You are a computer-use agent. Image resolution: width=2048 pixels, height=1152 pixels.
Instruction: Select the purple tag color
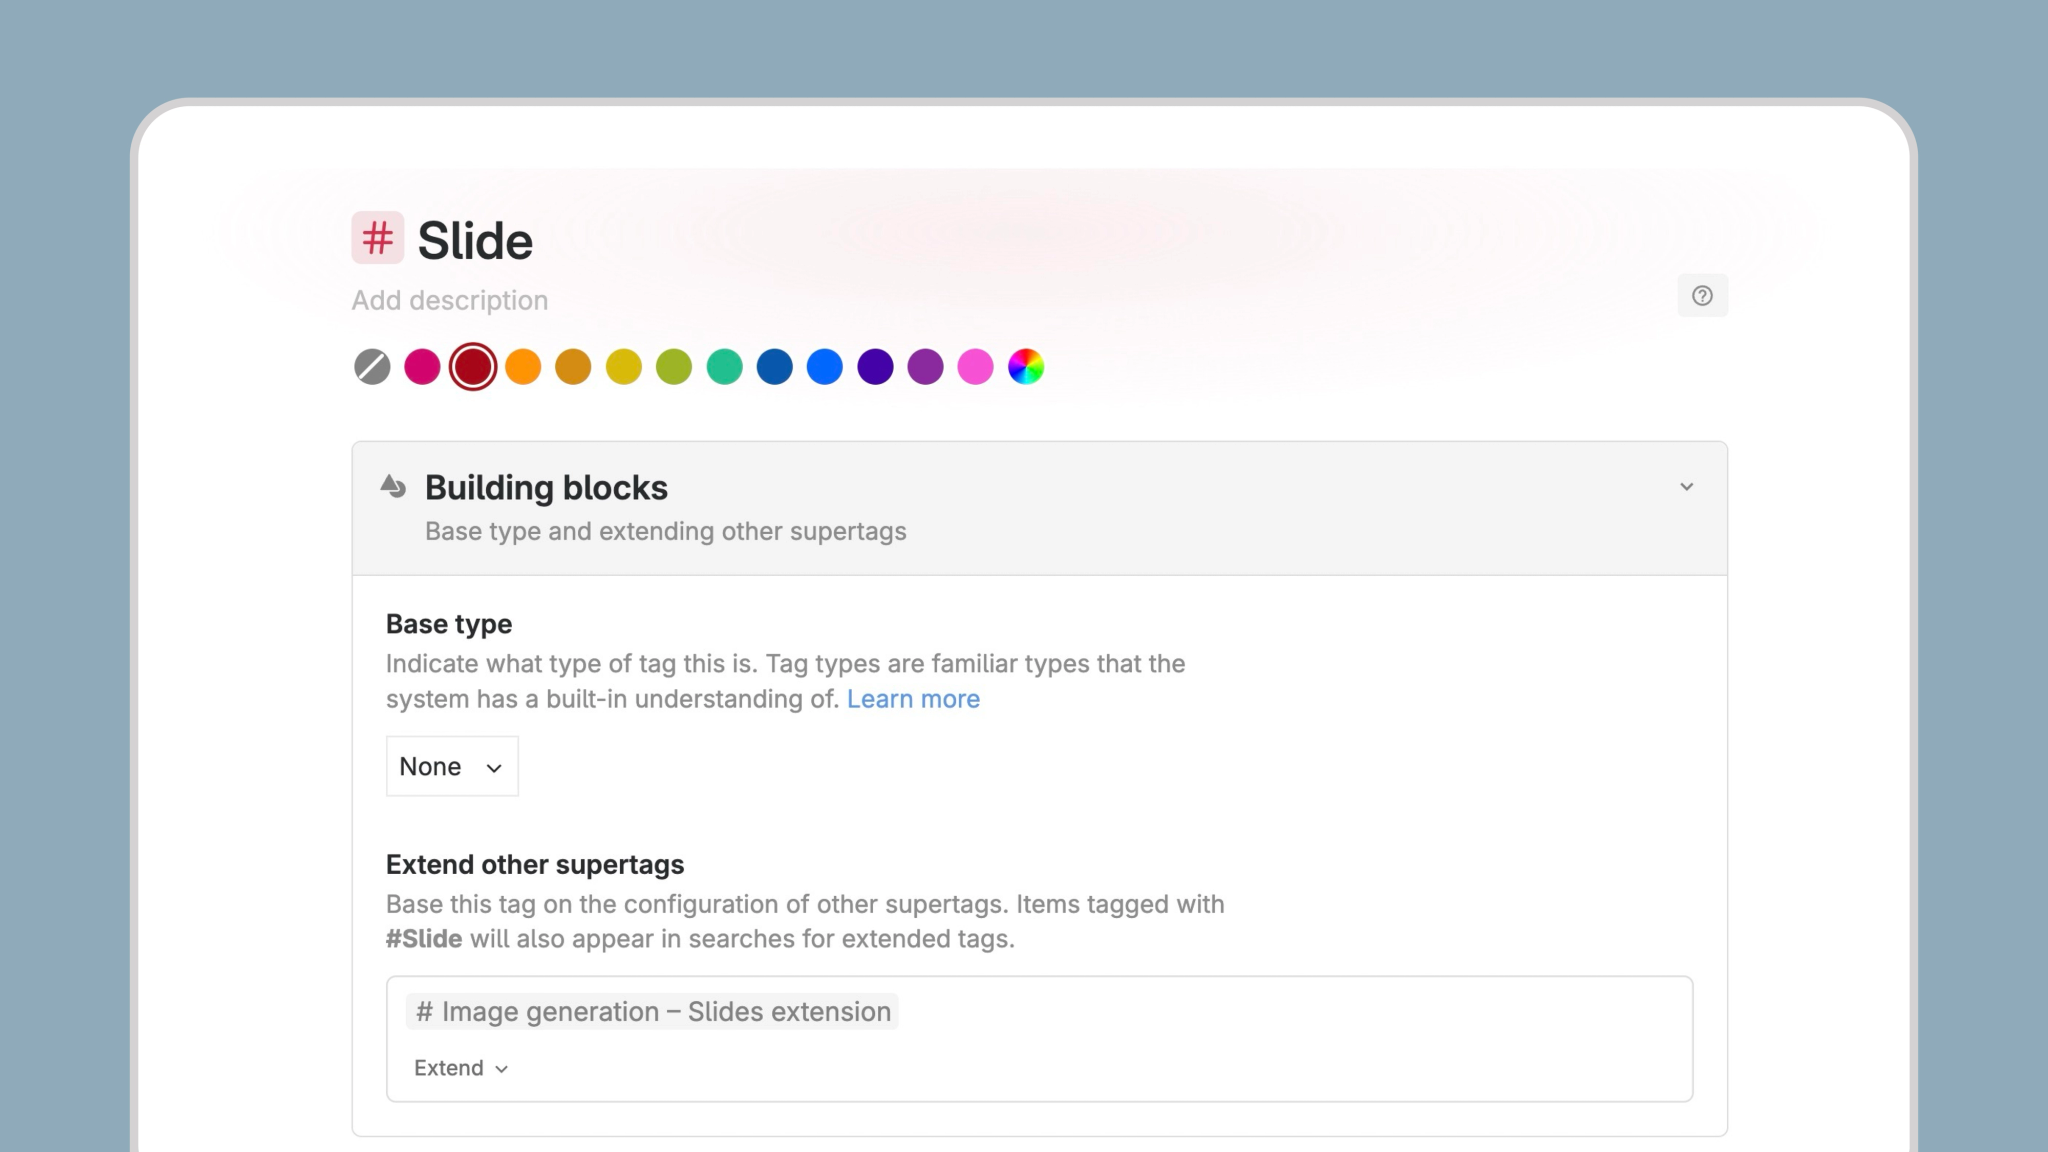click(x=926, y=367)
